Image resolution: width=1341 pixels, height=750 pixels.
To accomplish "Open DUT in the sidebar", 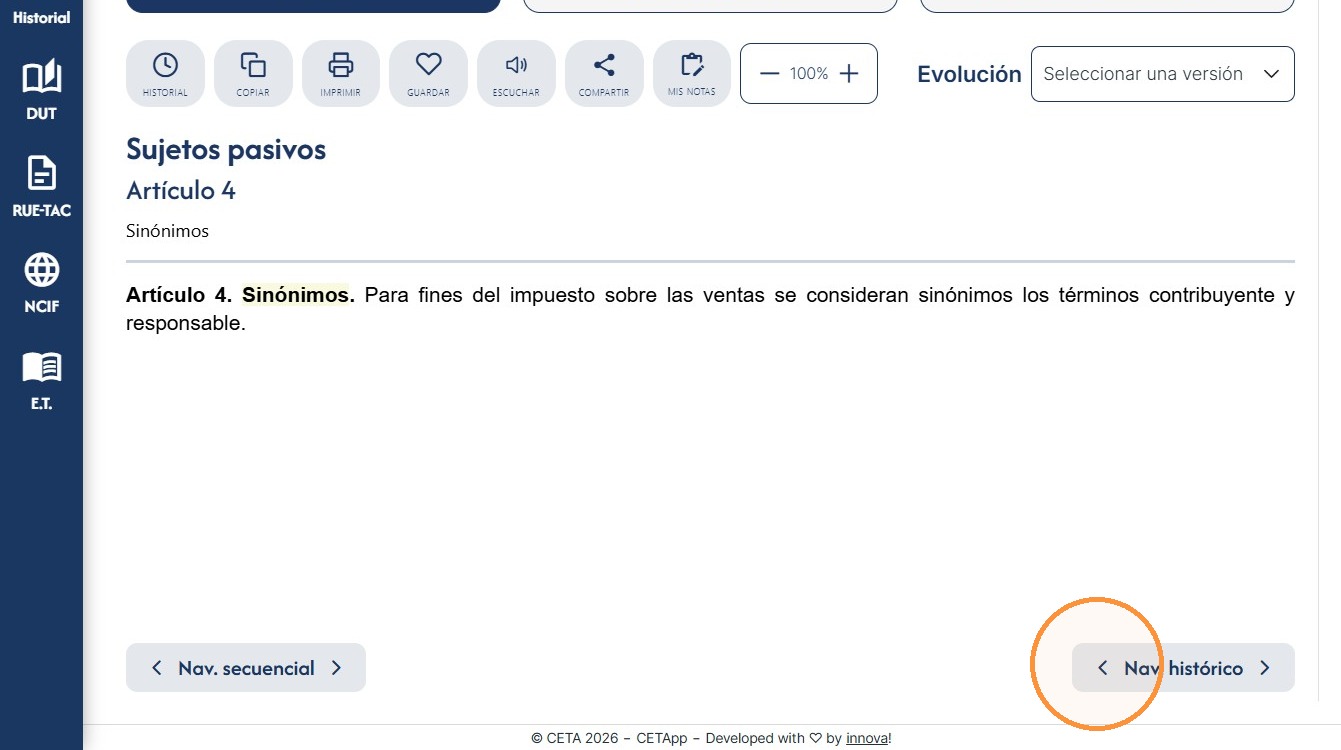I will pos(41,89).
